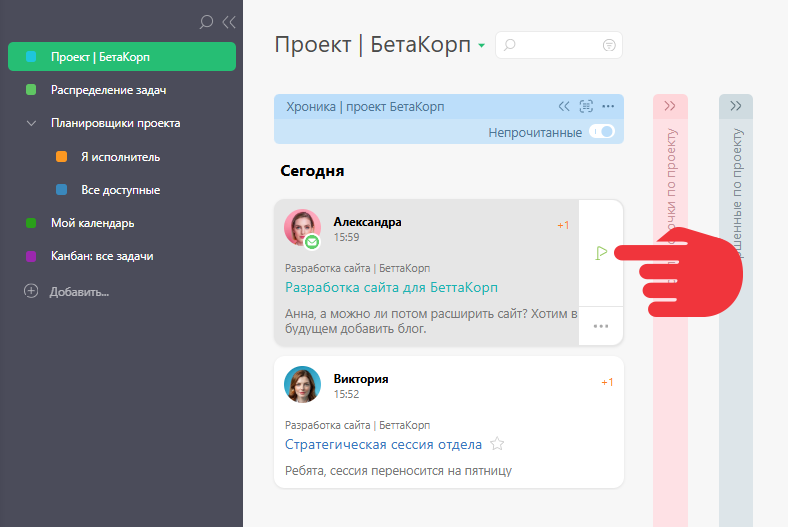Click the message text starting with Анна, а можно
Viewport: 788px width, 527px height.
[x=431, y=321]
